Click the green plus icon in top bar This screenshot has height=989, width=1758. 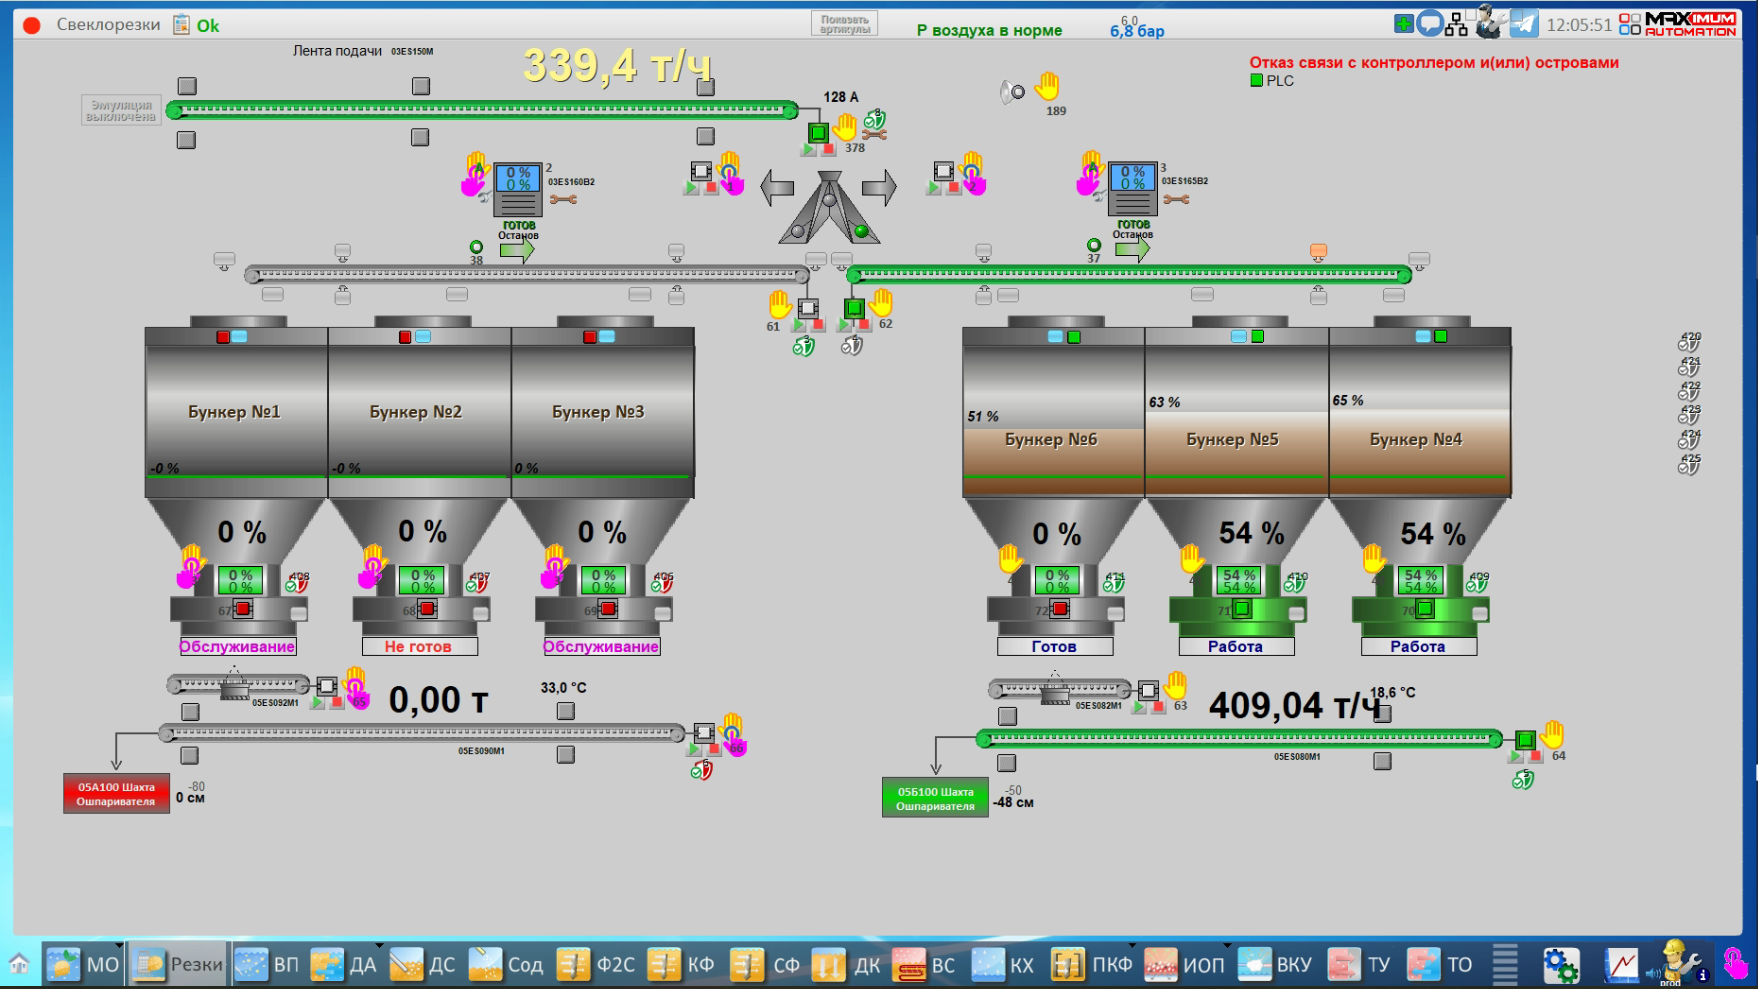click(1404, 24)
